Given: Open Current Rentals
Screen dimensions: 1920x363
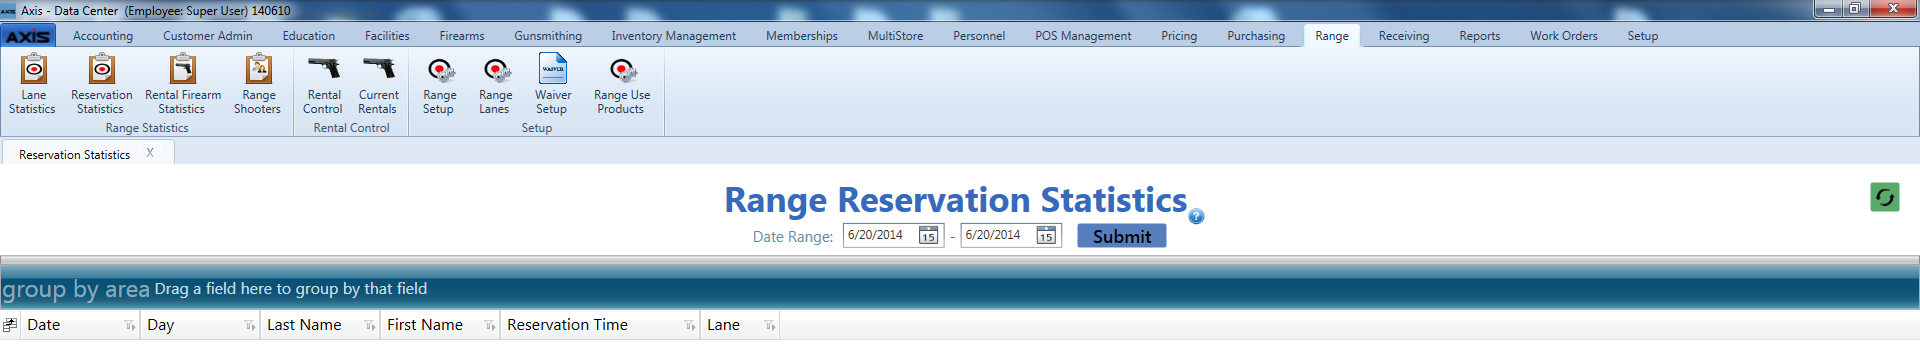Looking at the screenshot, I should click(378, 84).
